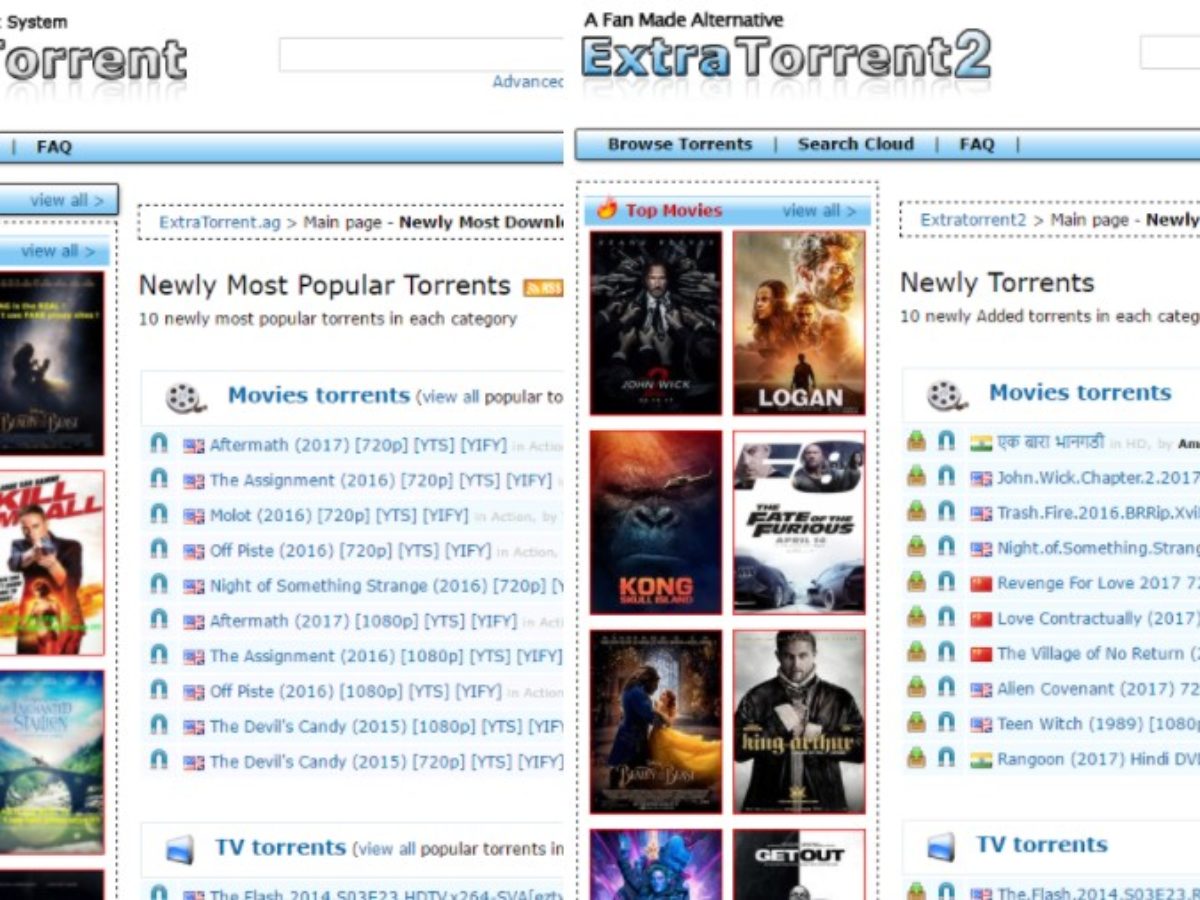1200x900 pixels.
Task: Open the Search Cloud menu item
Action: click(x=855, y=144)
